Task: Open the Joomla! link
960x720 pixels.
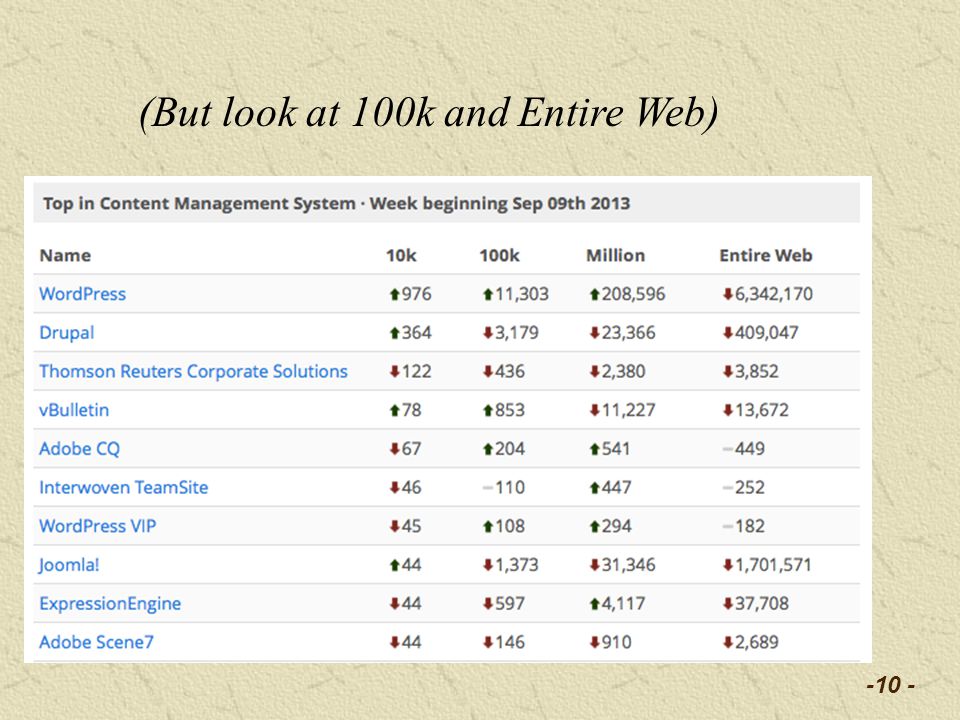Action: pyautogui.click(x=69, y=564)
